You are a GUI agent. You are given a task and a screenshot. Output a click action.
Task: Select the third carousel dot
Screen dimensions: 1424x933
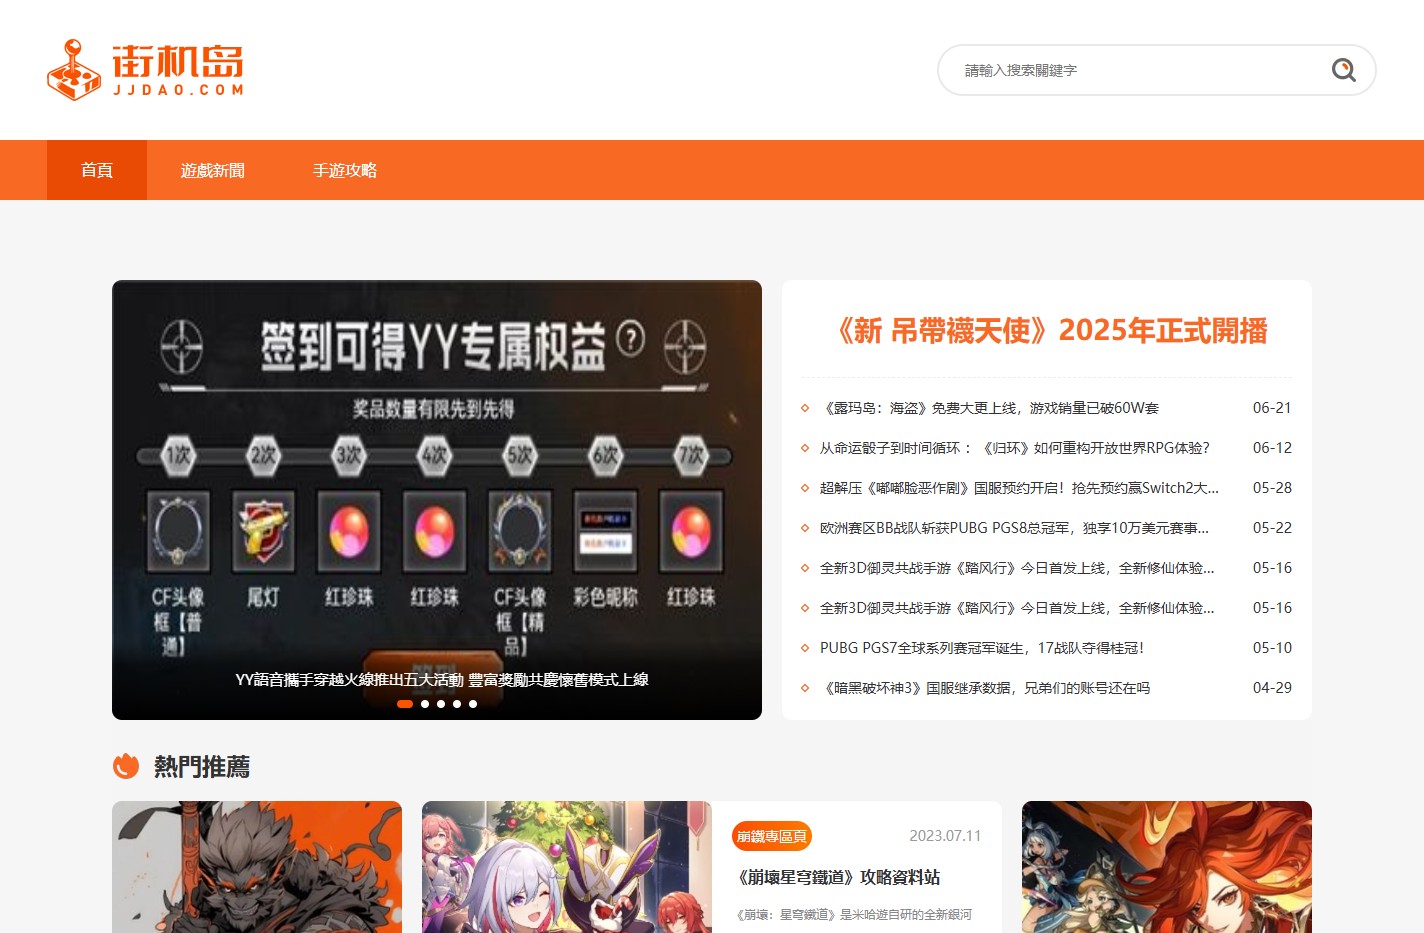(441, 704)
